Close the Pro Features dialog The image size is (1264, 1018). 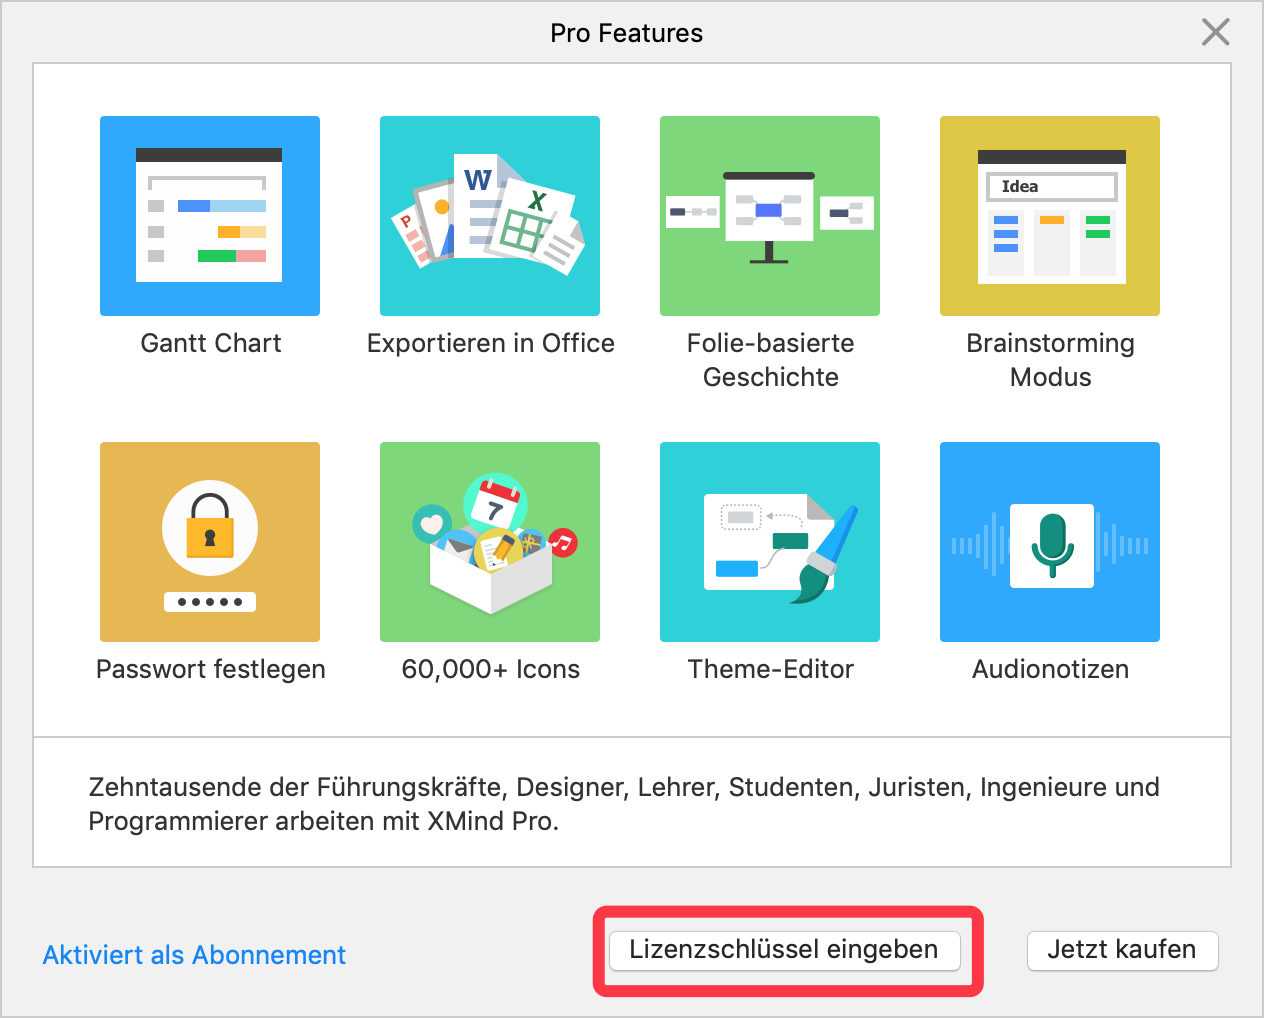coord(1215,32)
